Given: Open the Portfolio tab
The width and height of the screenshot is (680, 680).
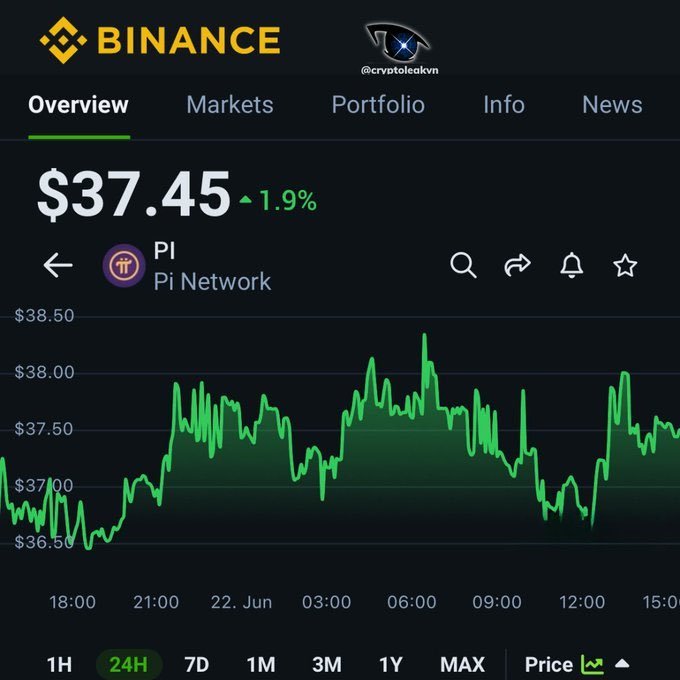Looking at the screenshot, I should point(378,105).
